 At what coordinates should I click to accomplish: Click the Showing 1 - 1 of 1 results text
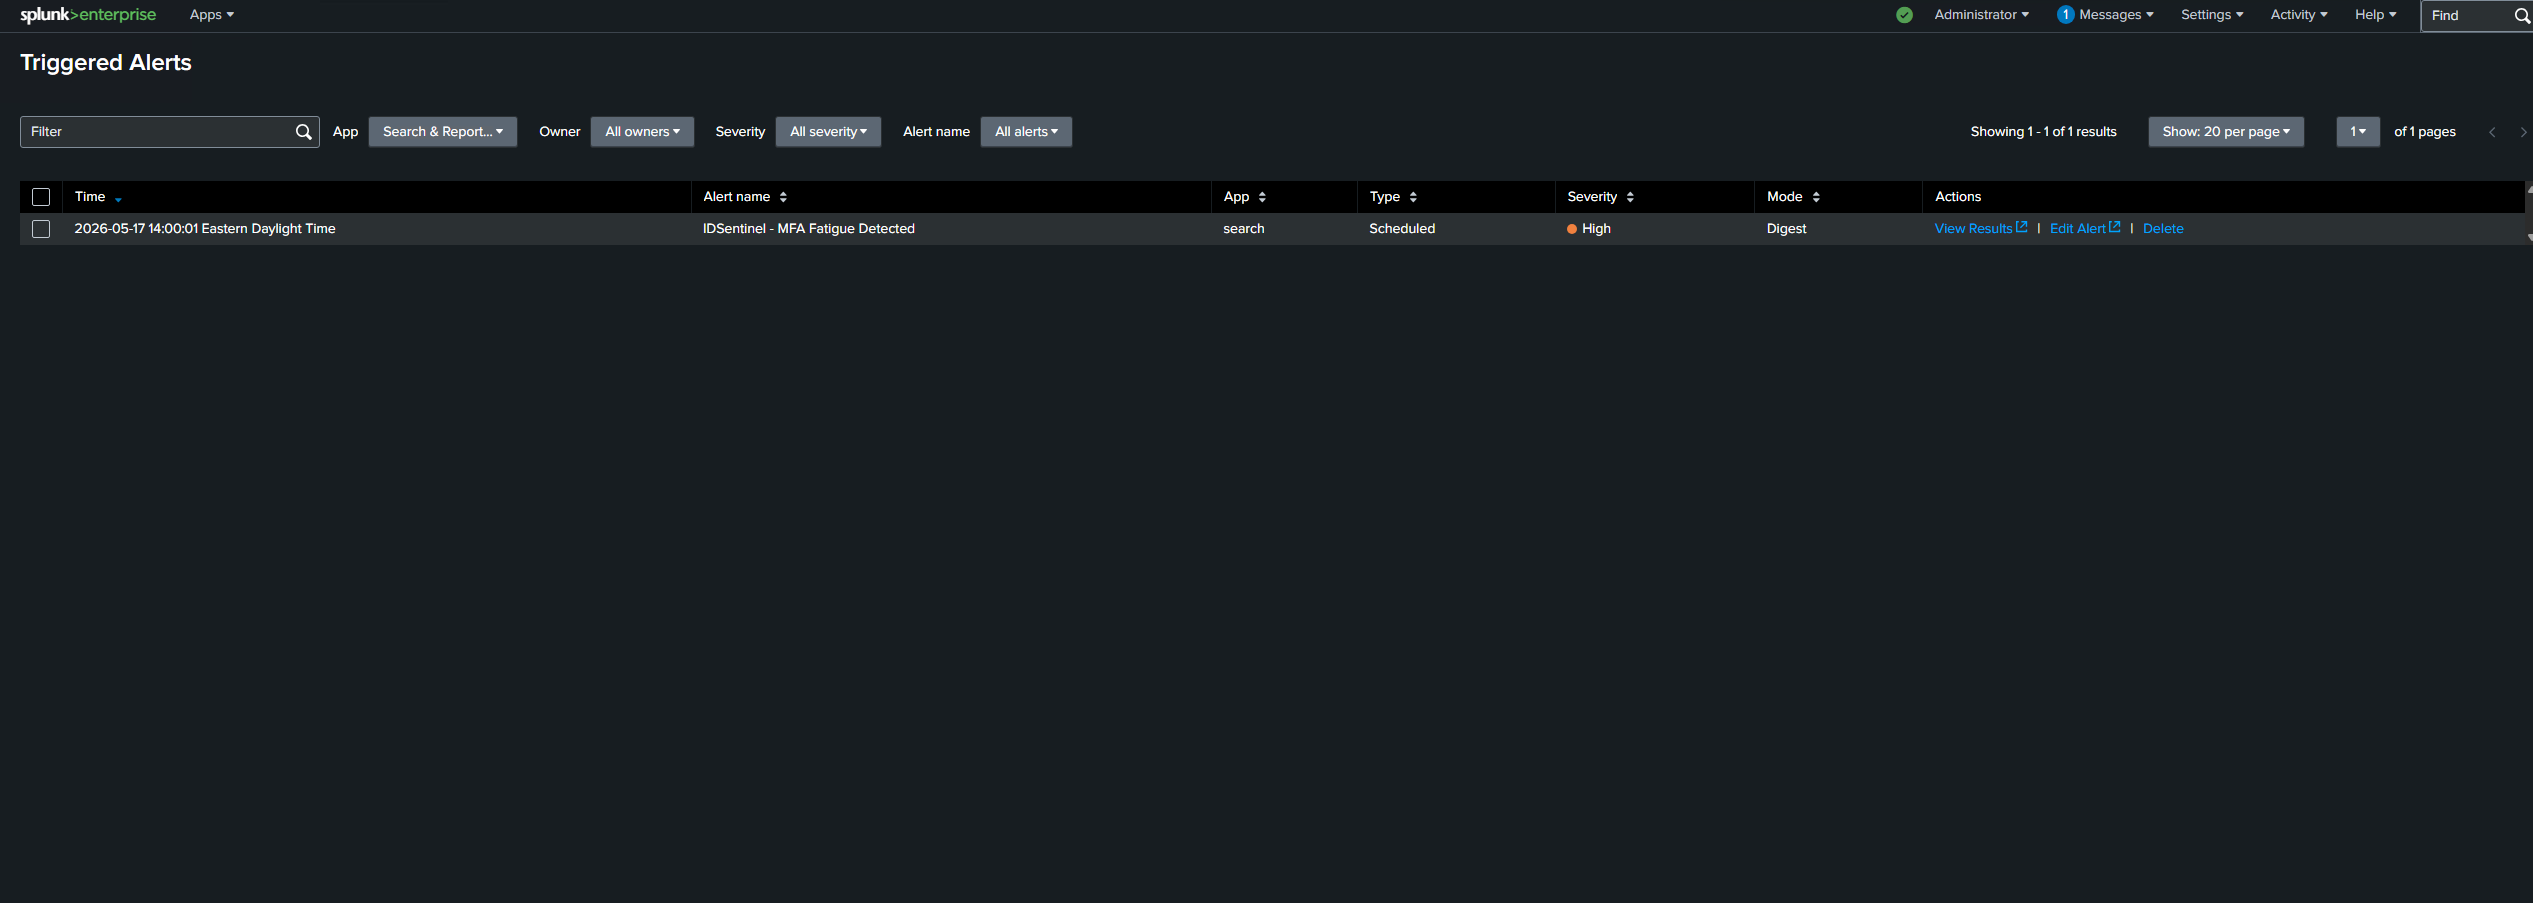pyautogui.click(x=2043, y=132)
